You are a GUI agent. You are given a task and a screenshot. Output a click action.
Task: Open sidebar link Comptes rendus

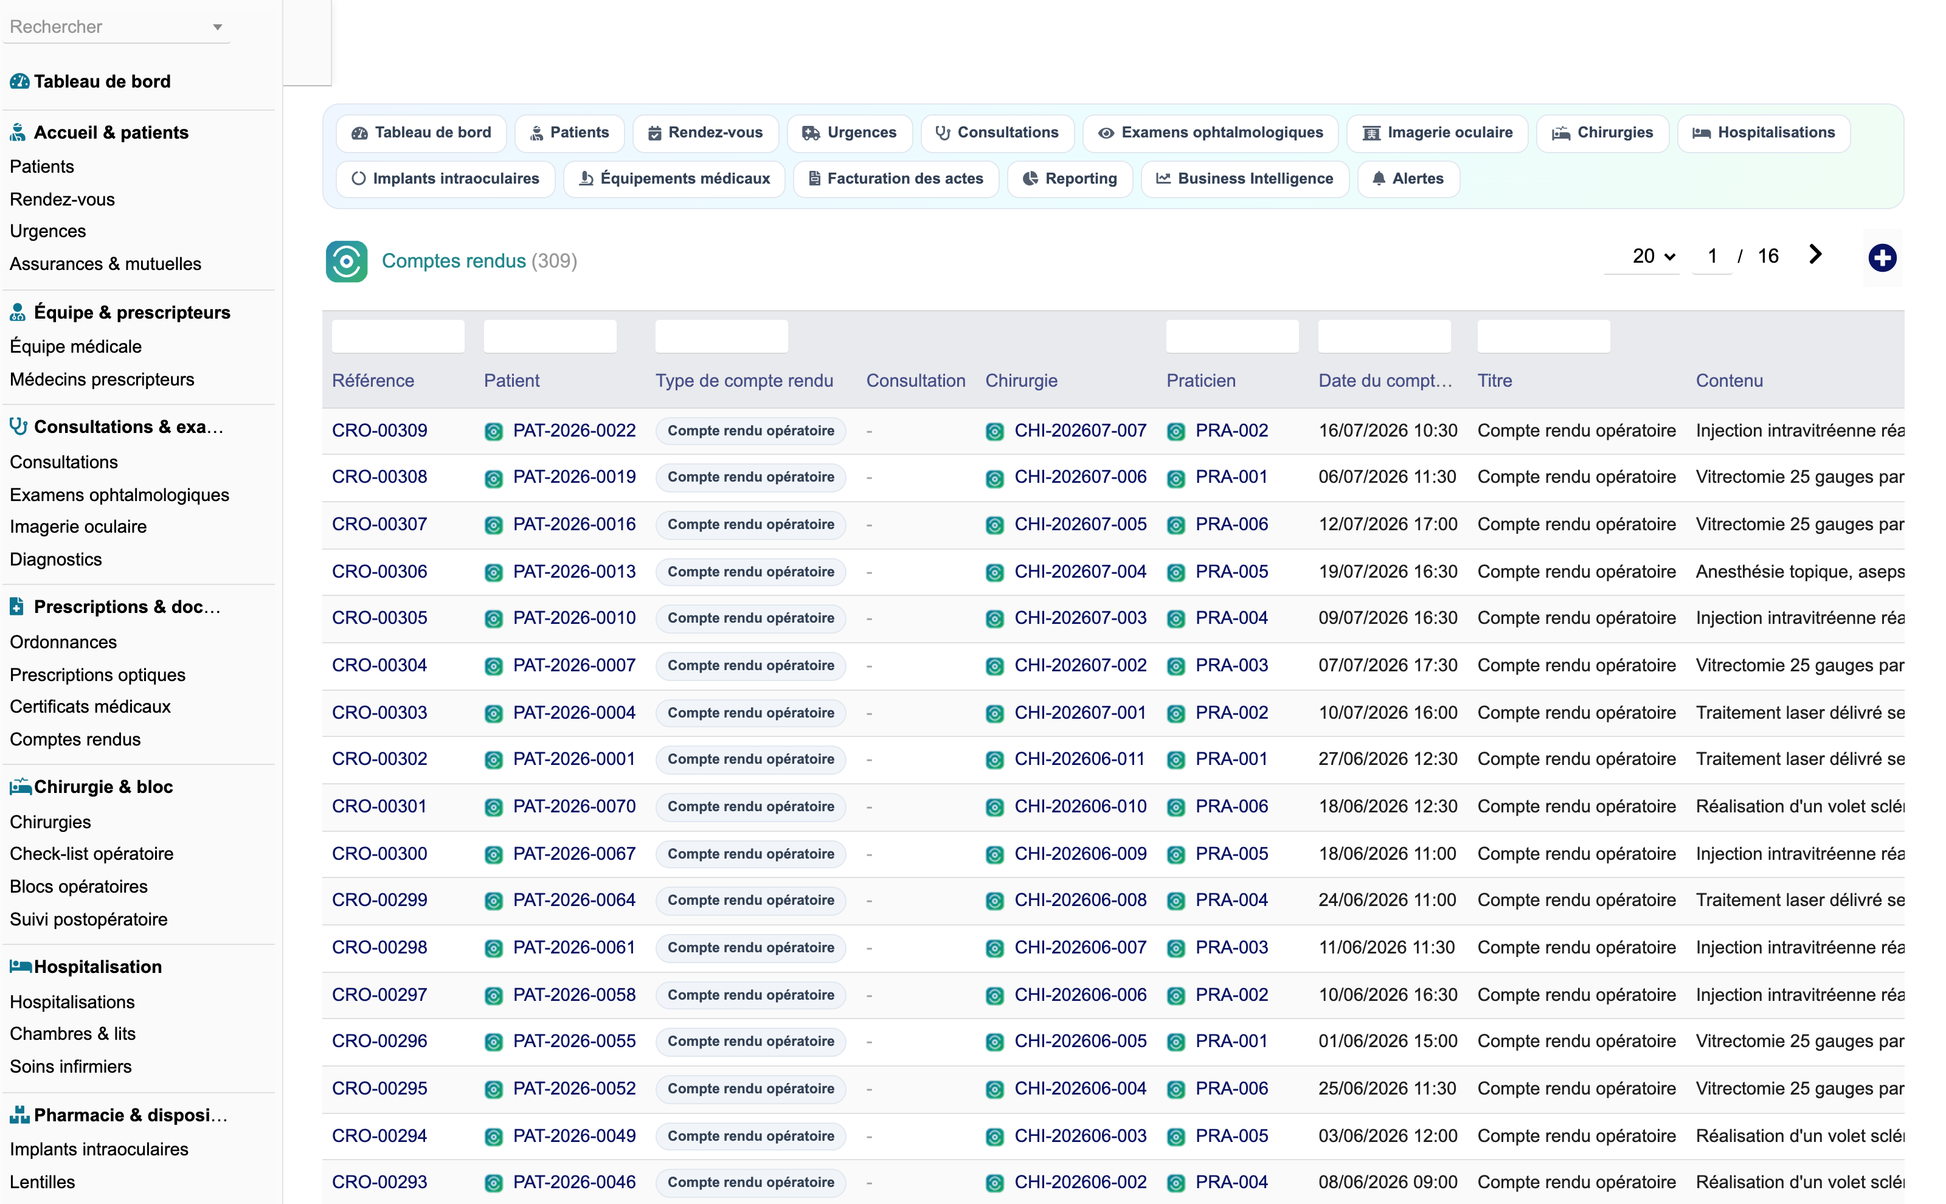pyautogui.click(x=75, y=739)
